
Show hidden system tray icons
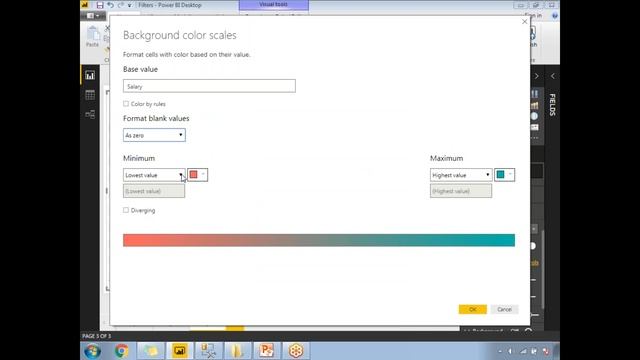point(500,351)
